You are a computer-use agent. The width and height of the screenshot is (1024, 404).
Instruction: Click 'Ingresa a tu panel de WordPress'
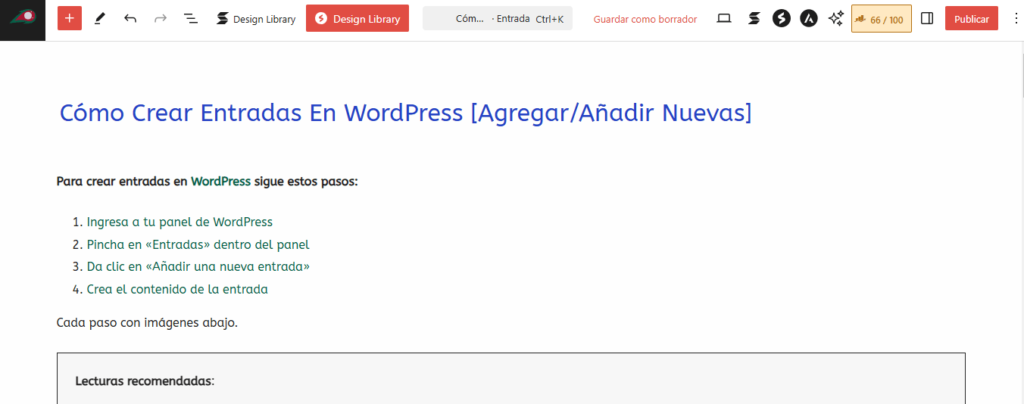[x=180, y=222]
